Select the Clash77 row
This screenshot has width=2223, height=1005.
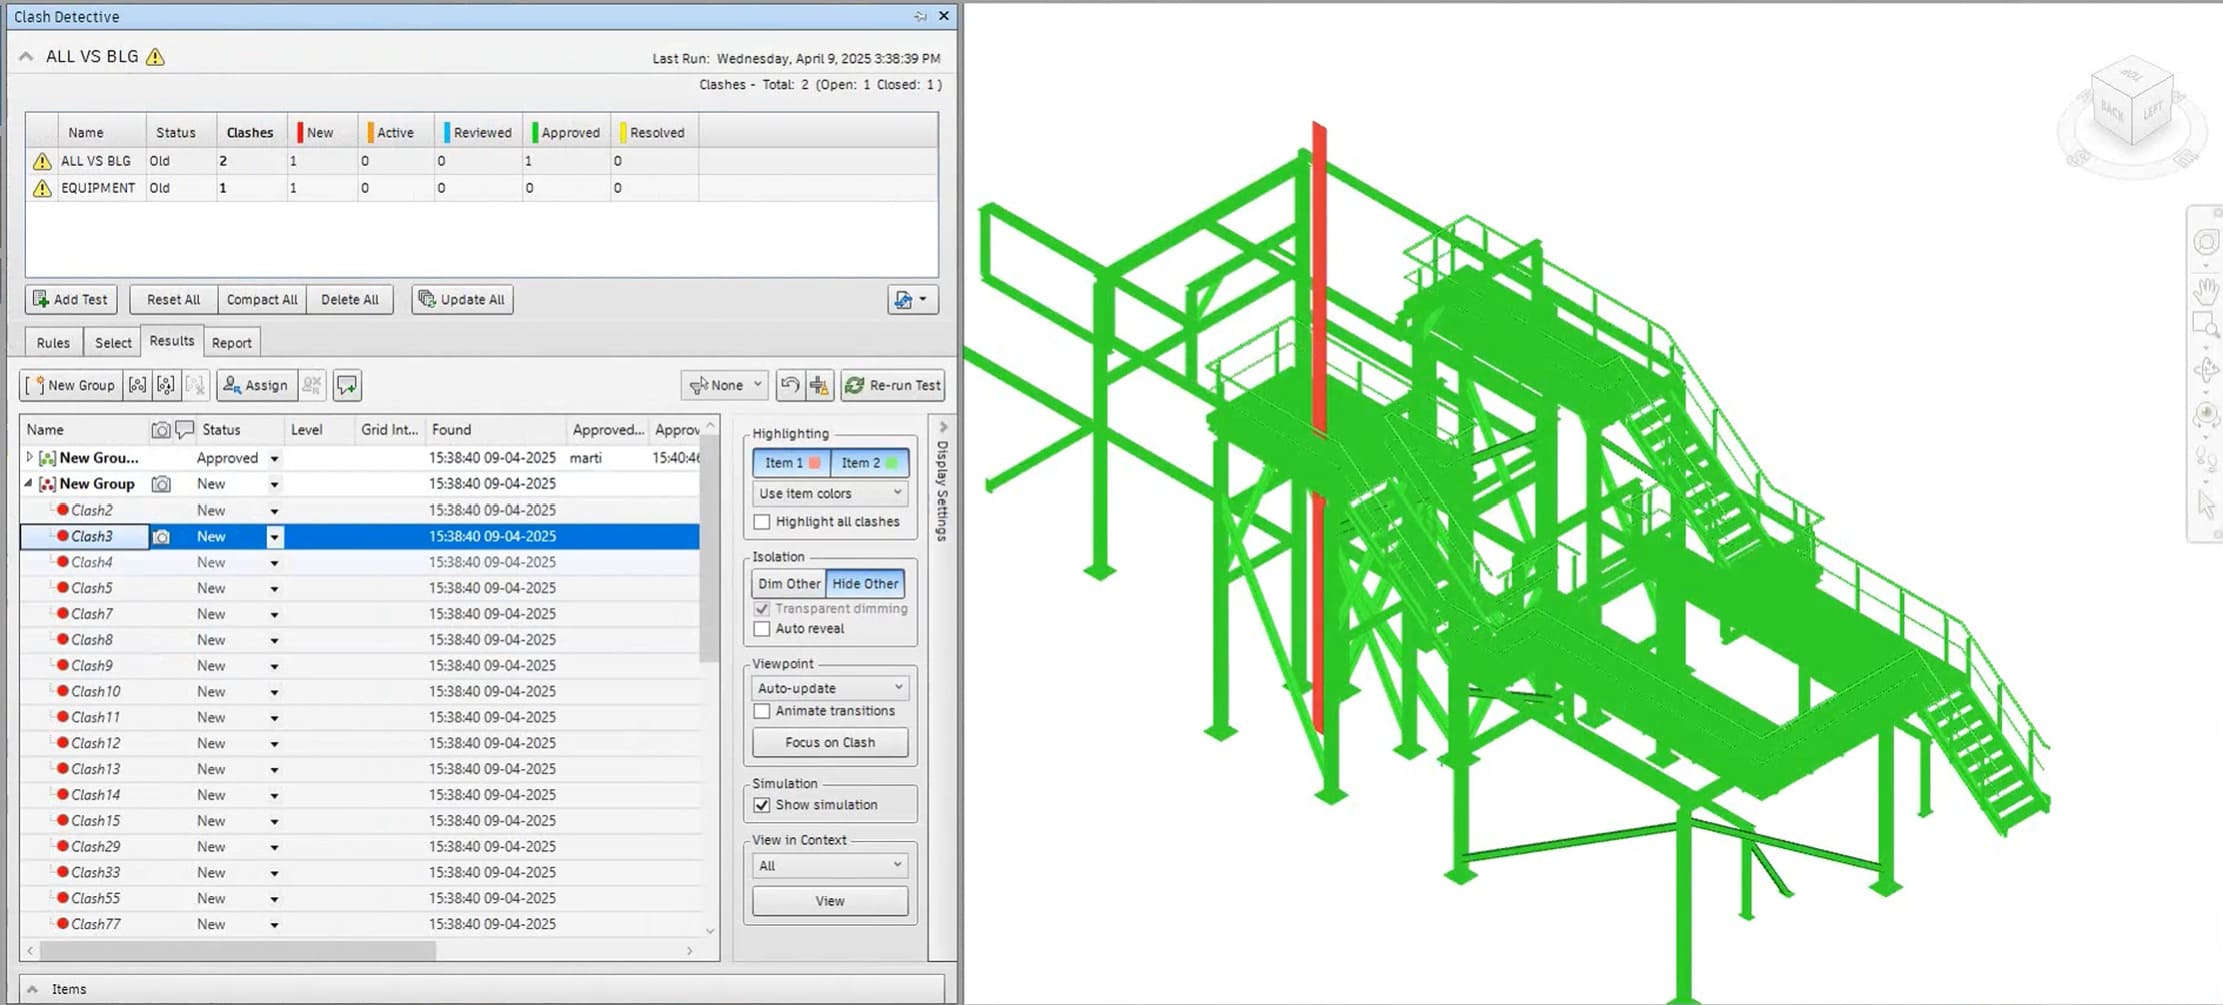pos(360,925)
